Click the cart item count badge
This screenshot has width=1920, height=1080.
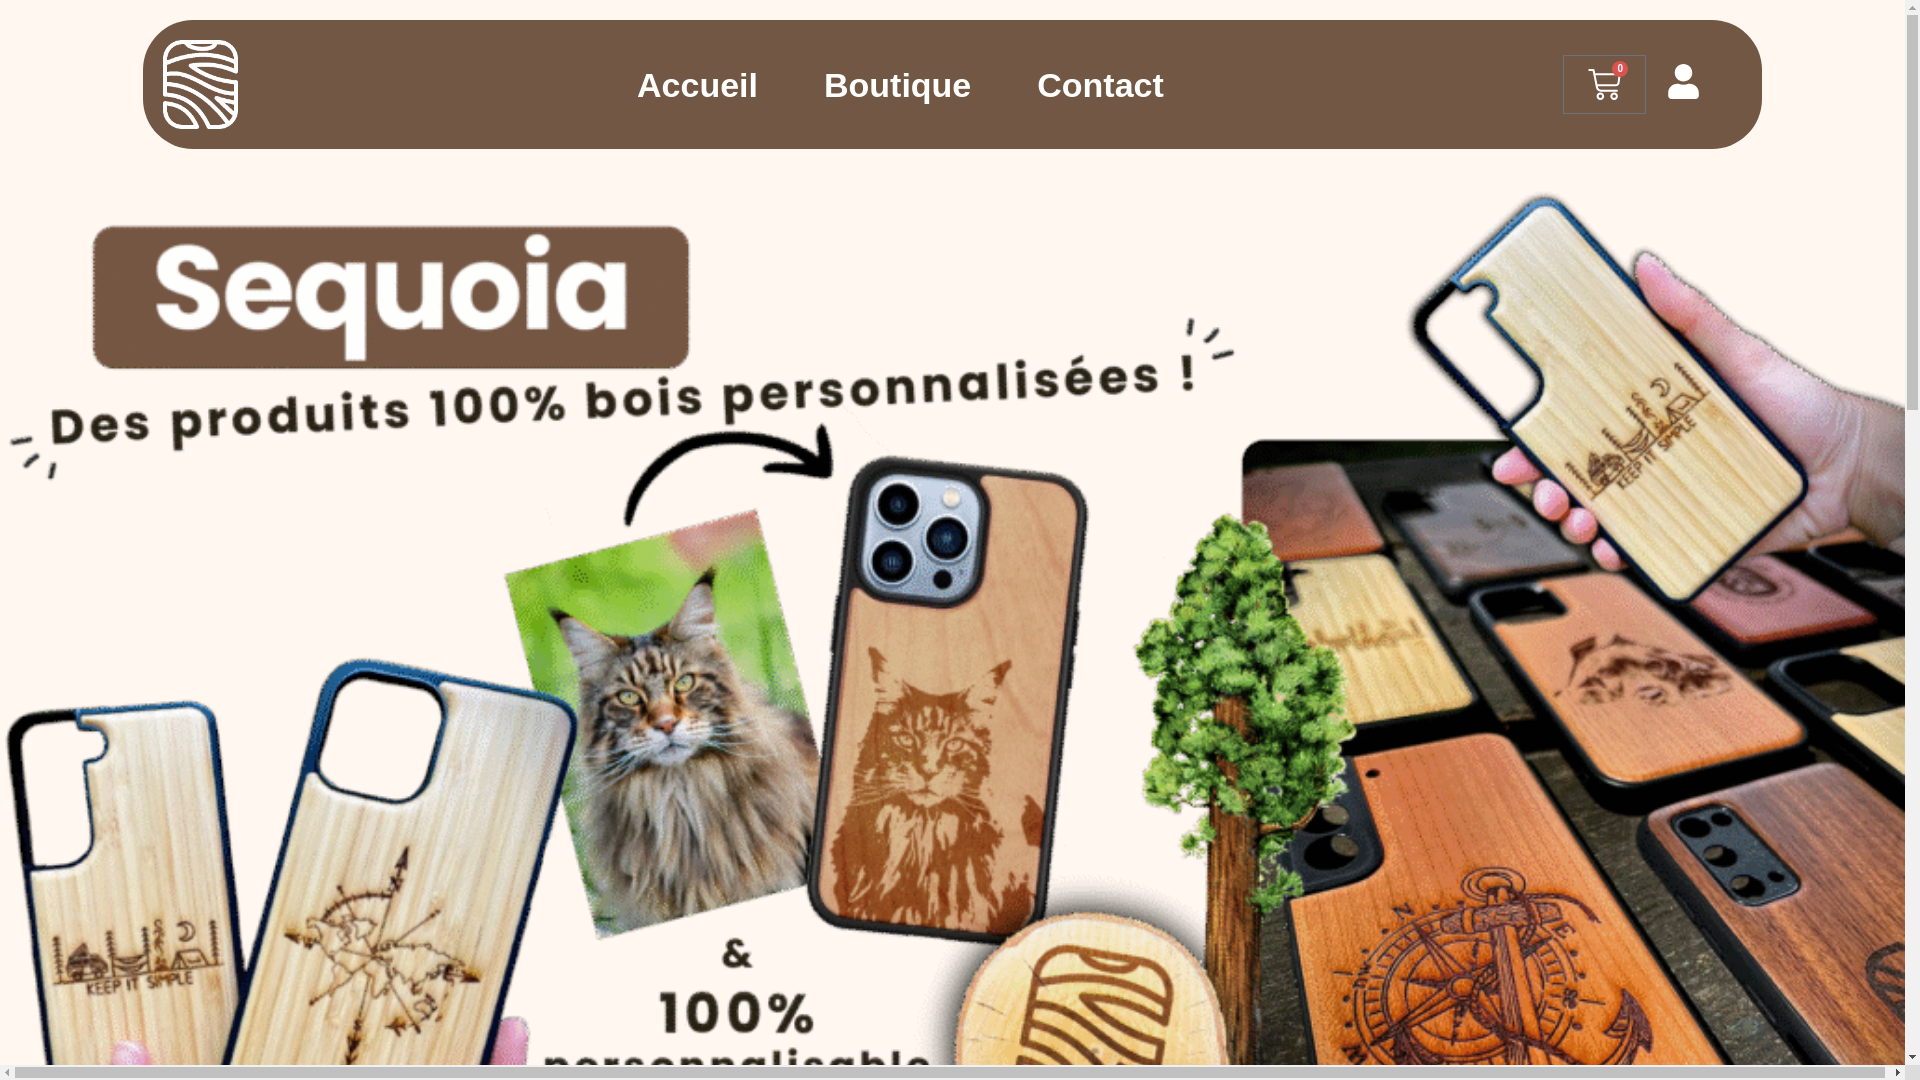[x=1620, y=69]
